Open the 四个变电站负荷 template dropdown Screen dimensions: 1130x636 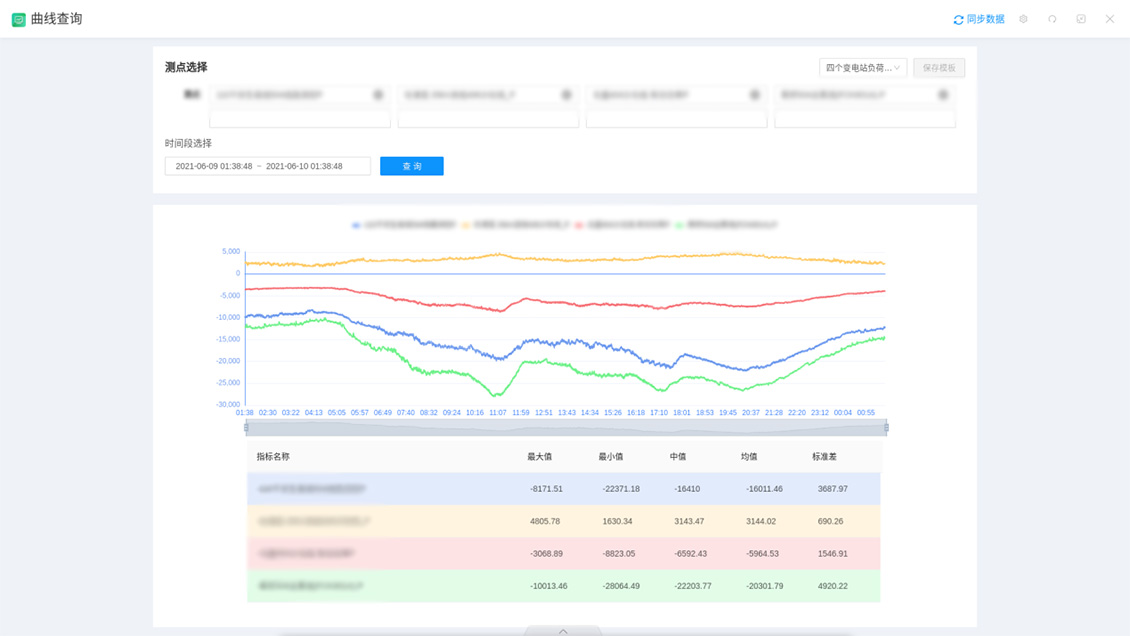click(x=863, y=68)
